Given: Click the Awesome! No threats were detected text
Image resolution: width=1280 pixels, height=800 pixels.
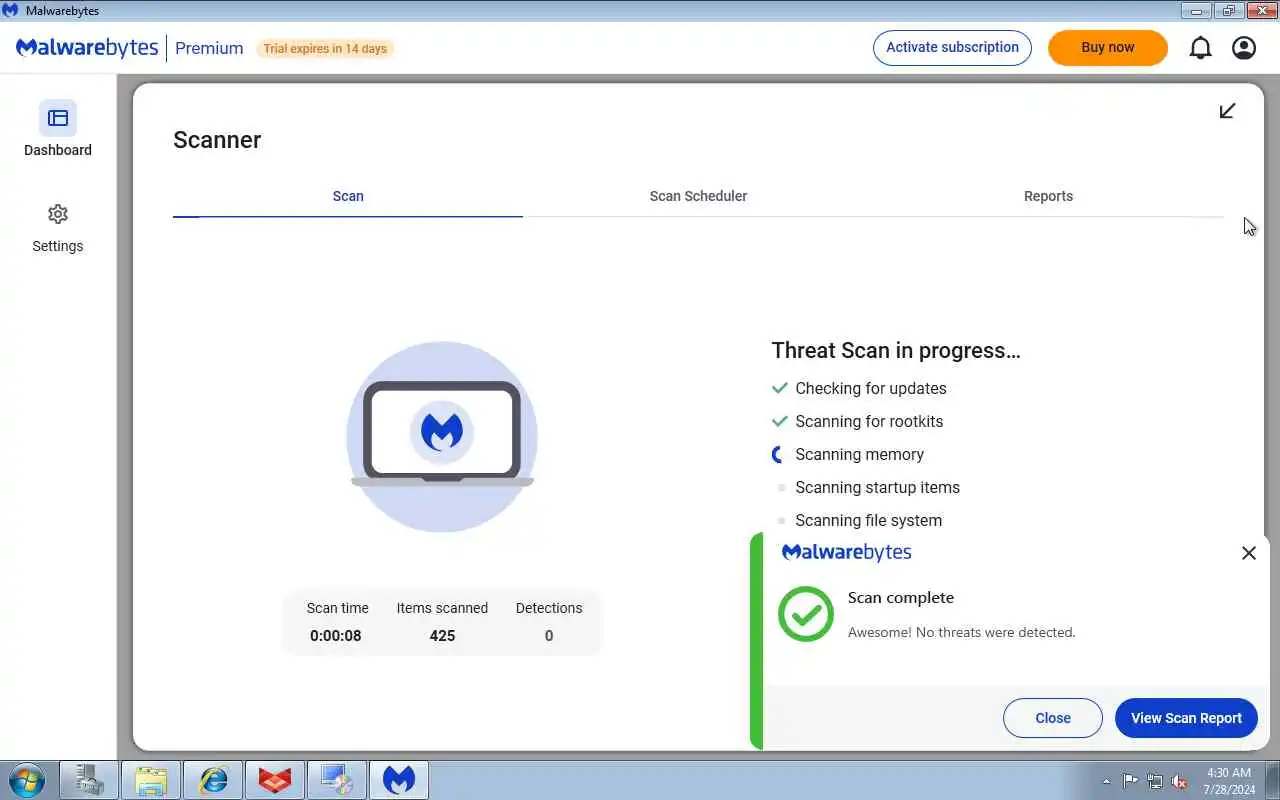Looking at the screenshot, I should click(x=962, y=632).
